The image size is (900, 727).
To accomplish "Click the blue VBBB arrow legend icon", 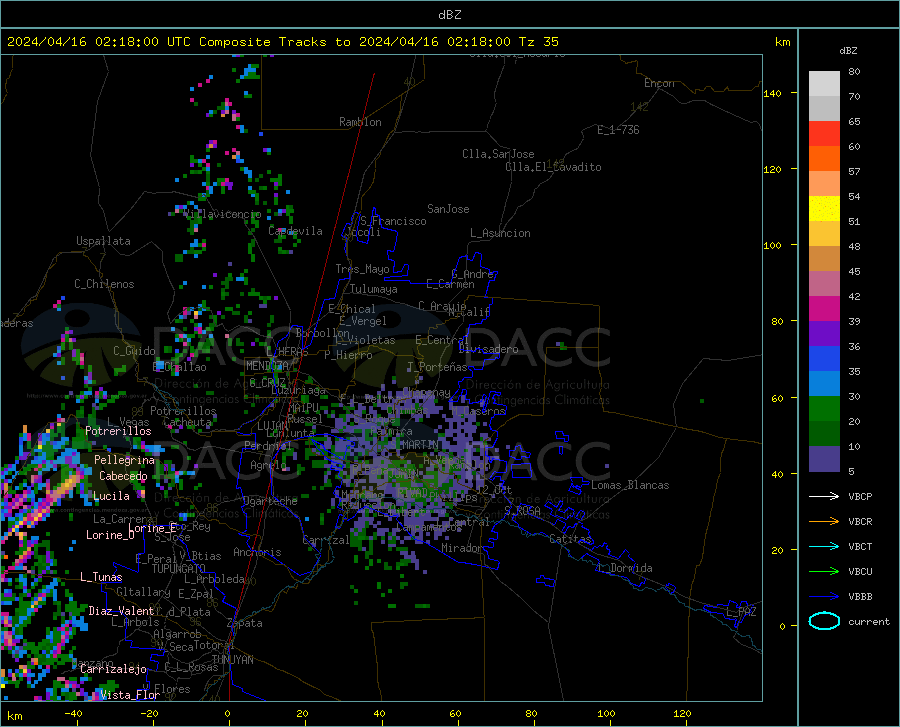I will coord(824,597).
